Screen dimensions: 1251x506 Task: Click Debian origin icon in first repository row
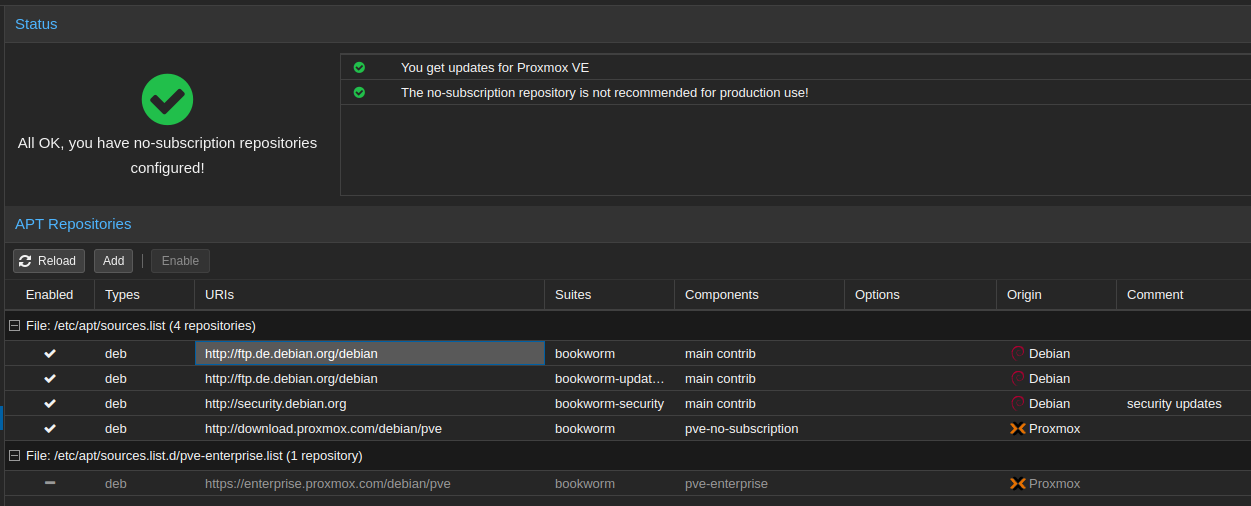coord(1018,353)
